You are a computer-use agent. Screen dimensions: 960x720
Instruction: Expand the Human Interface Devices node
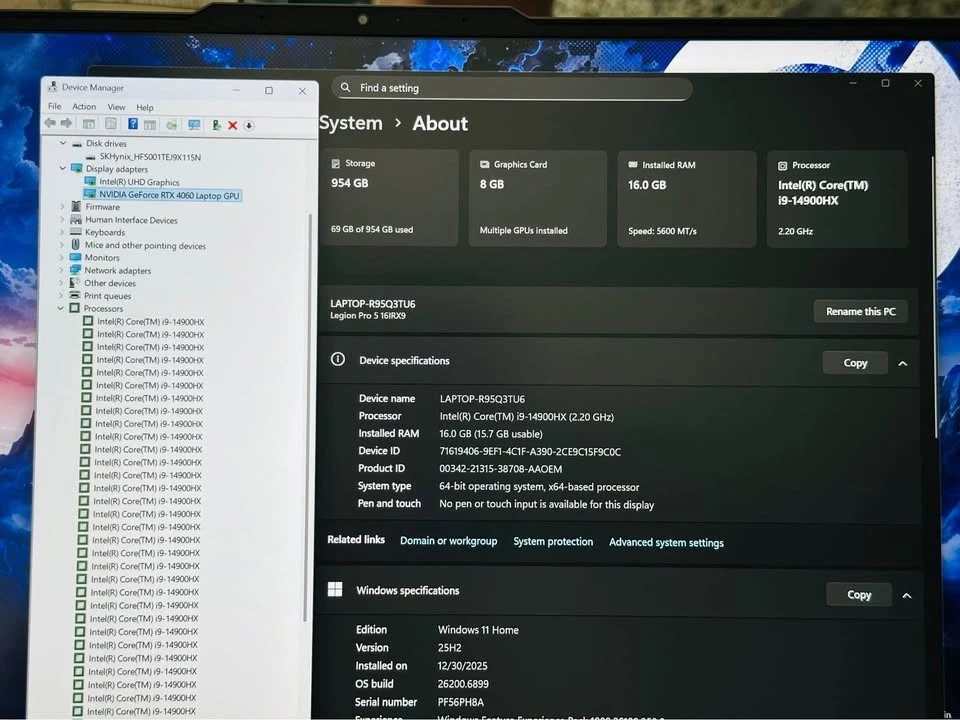pos(62,219)
